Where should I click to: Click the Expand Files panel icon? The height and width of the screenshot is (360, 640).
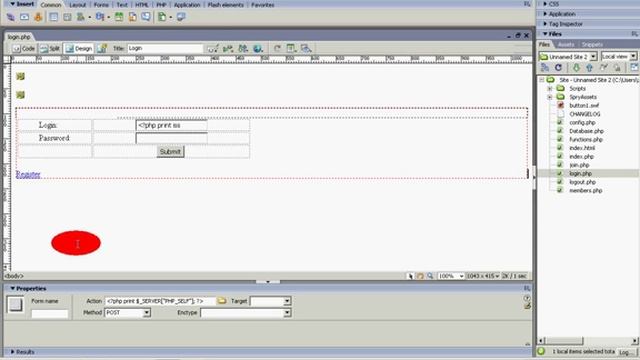[x=634, y=68]
